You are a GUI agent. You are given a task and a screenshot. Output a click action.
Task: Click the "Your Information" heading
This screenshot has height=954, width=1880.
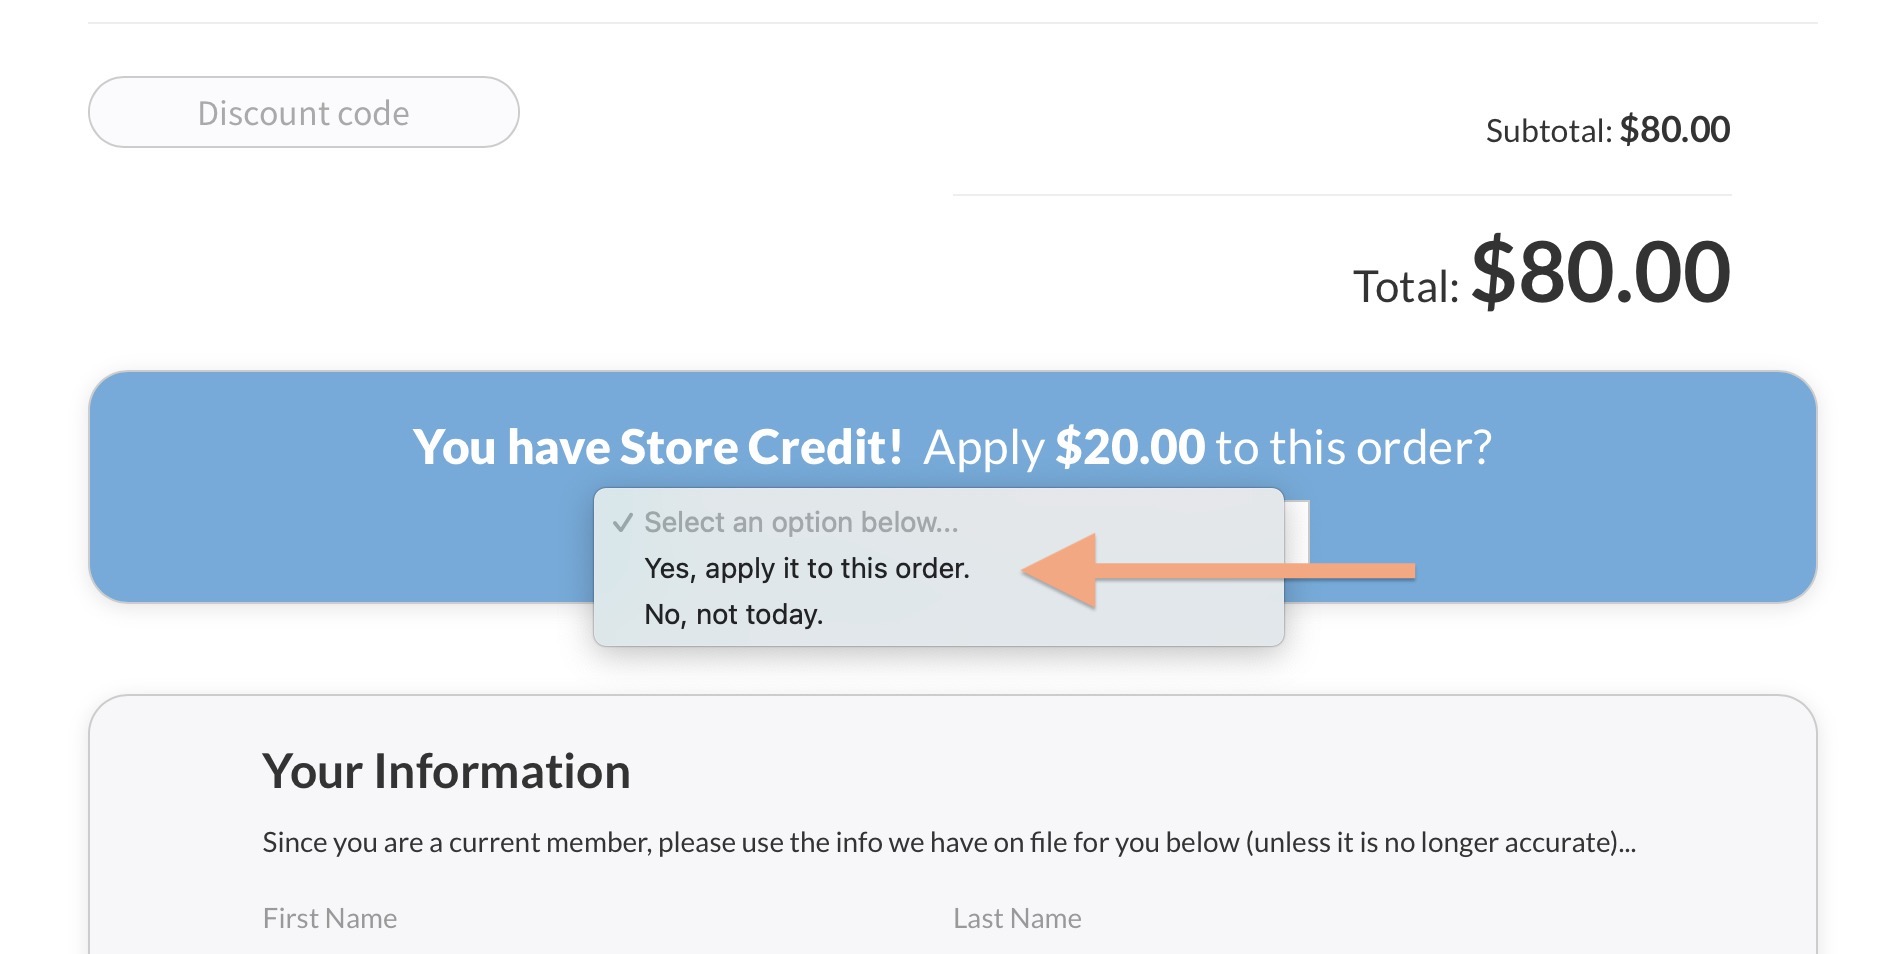pos(446,771)
